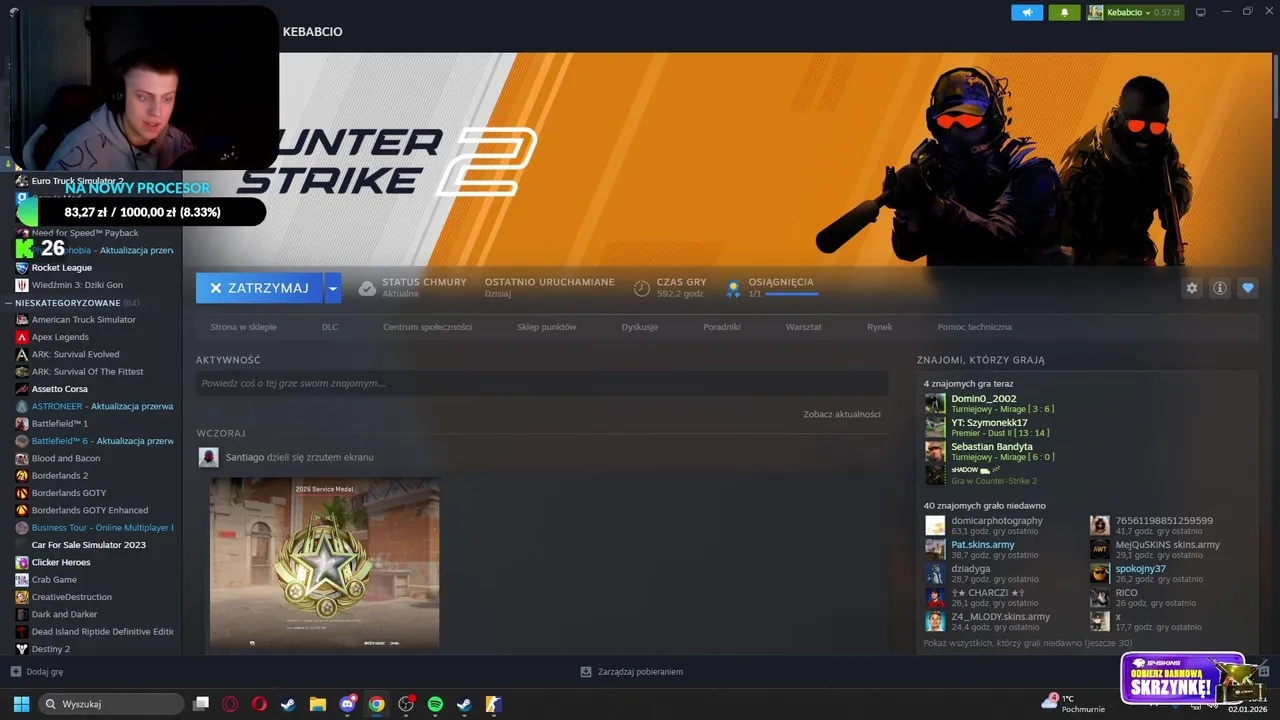Click the Blood and Bacon game icon
Image resolution: width=1280 pixels, height=720 pixels.
22,458
